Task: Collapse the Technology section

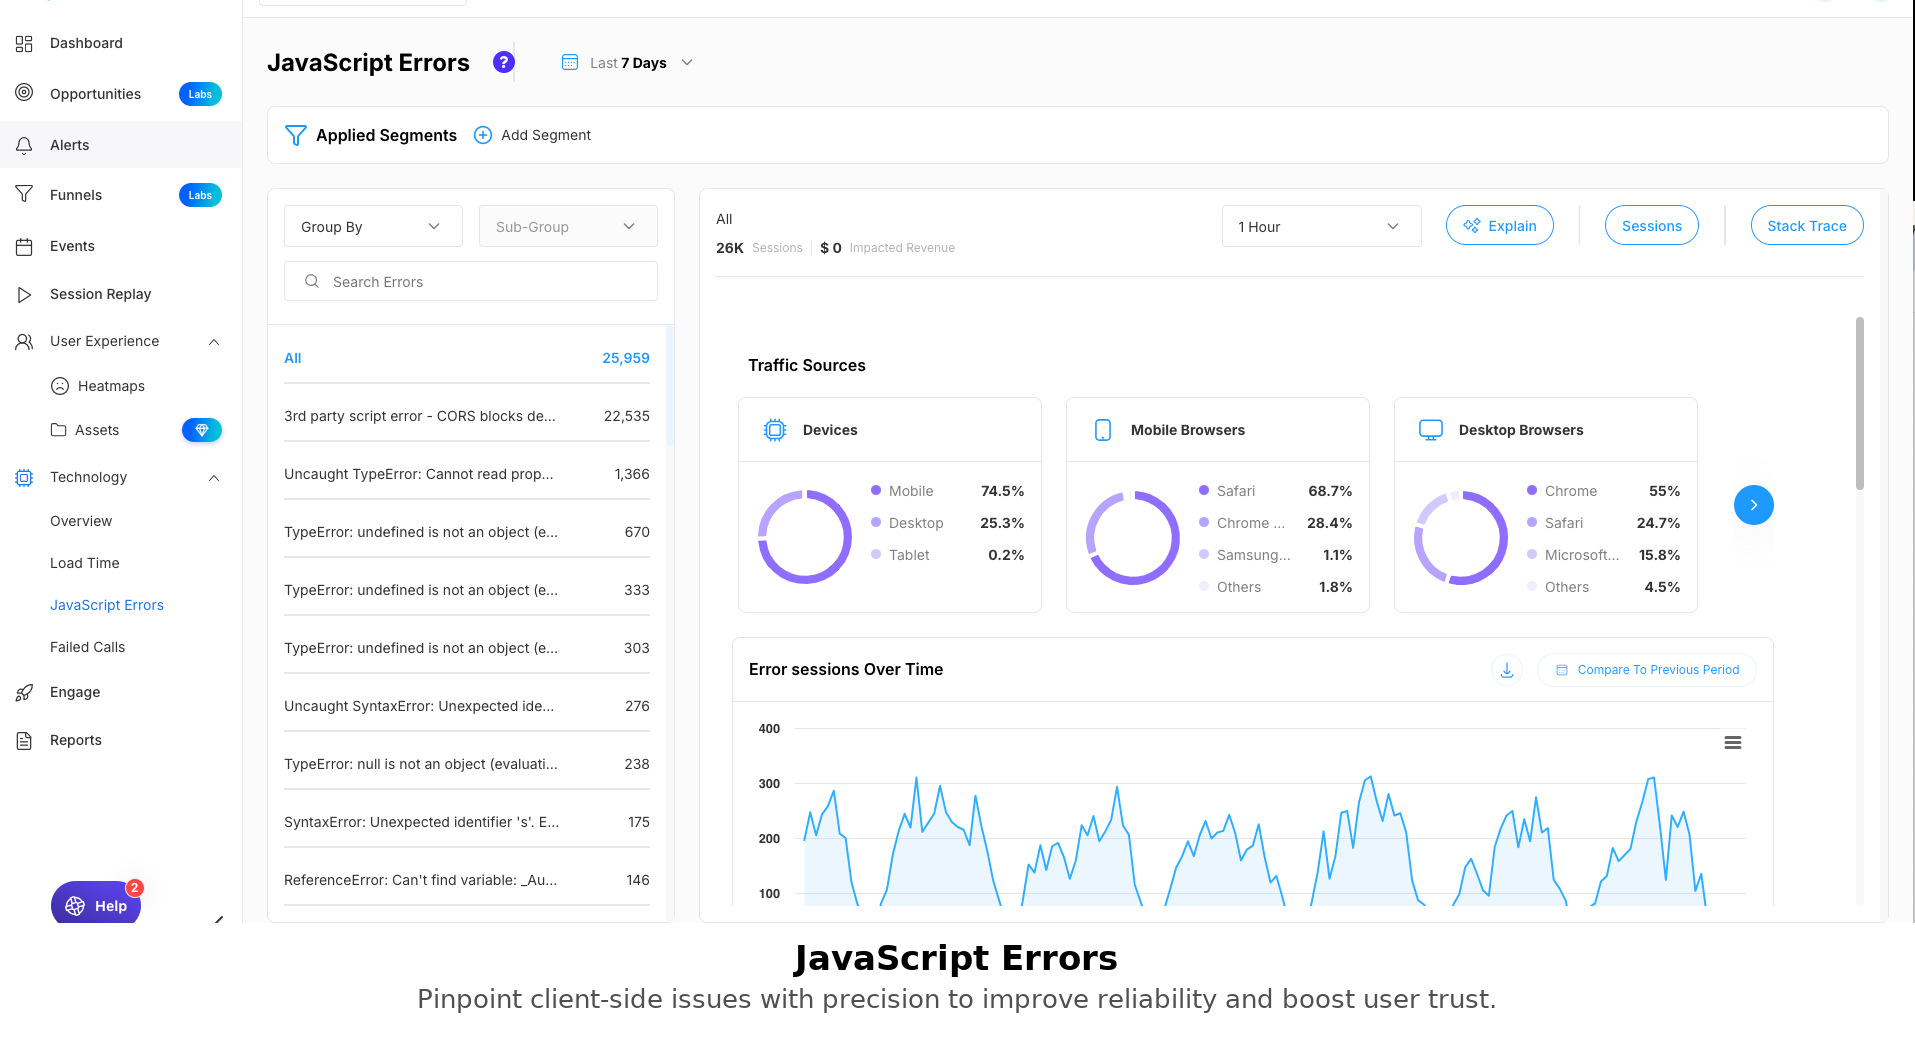Action: tap(214, 478)
